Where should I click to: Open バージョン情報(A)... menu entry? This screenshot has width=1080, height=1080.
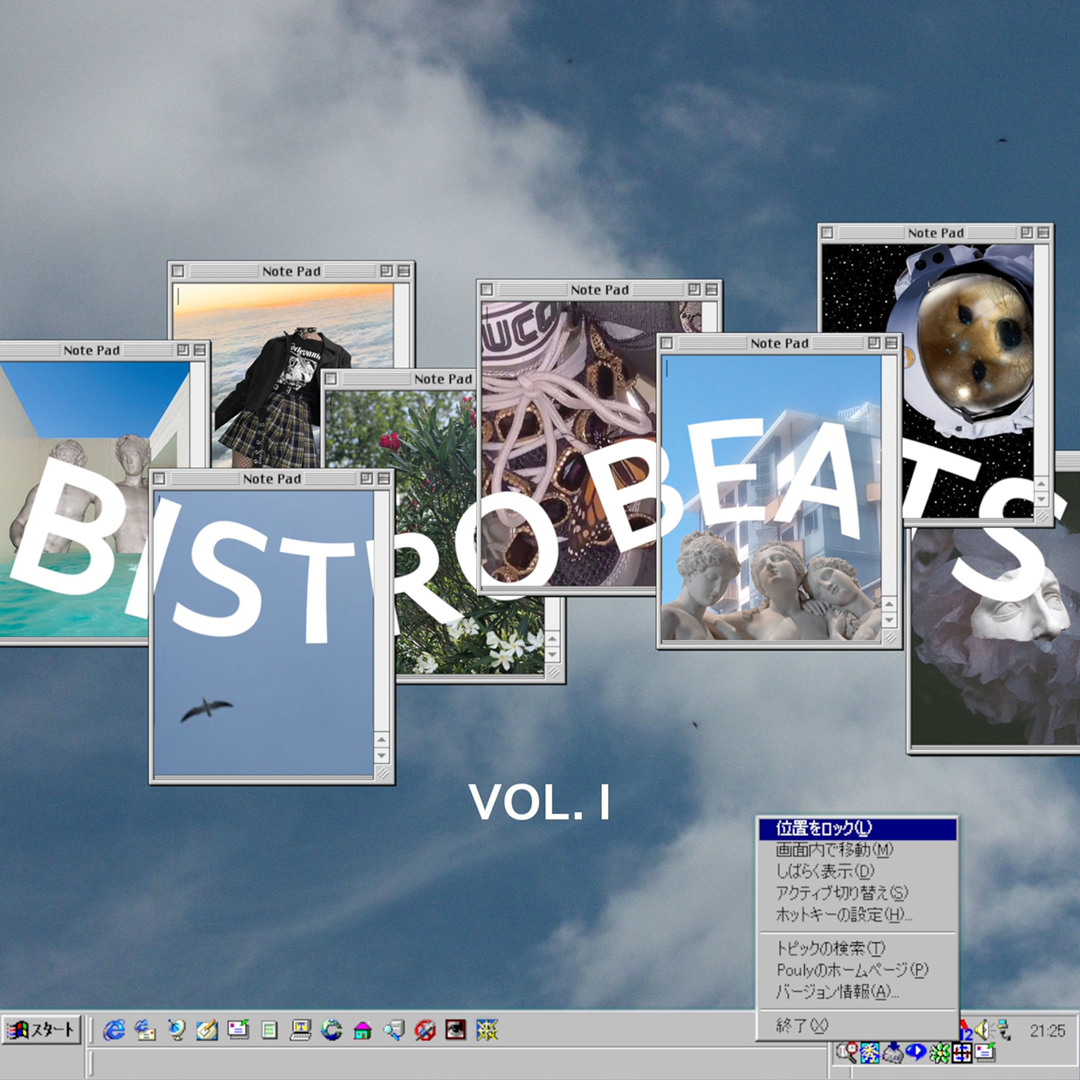[x=857, y=993]
